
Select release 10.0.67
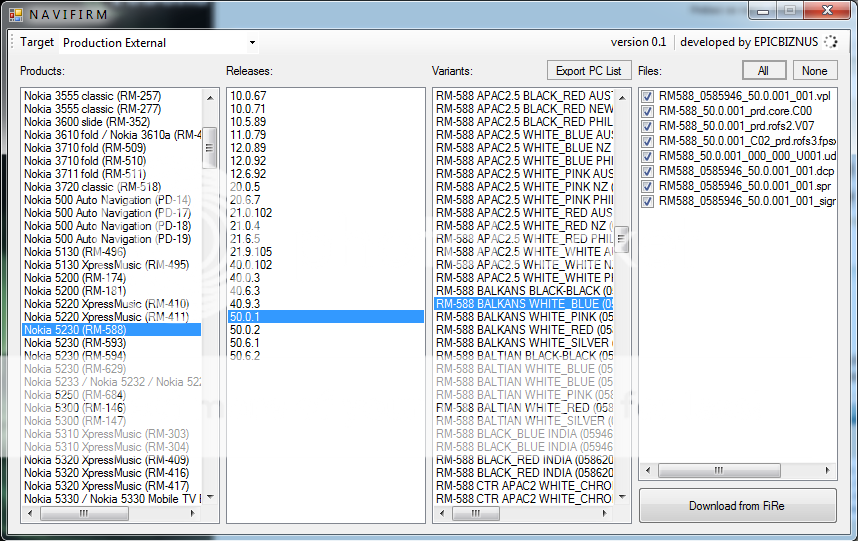326,96
